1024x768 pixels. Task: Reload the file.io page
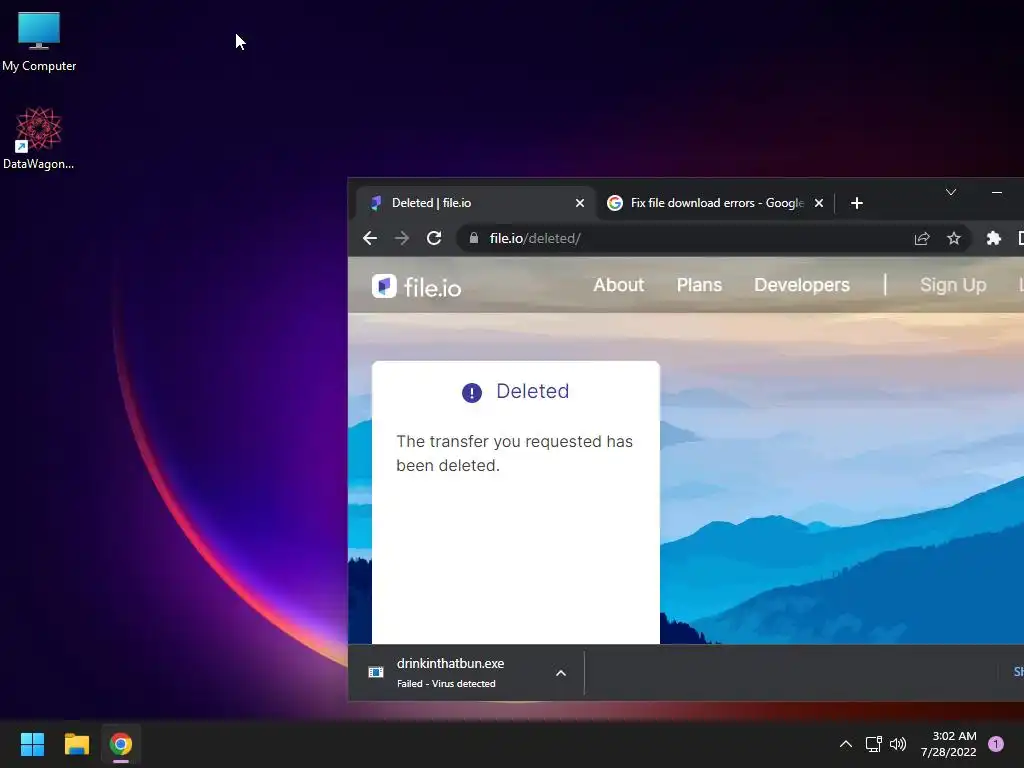[434, 238]
